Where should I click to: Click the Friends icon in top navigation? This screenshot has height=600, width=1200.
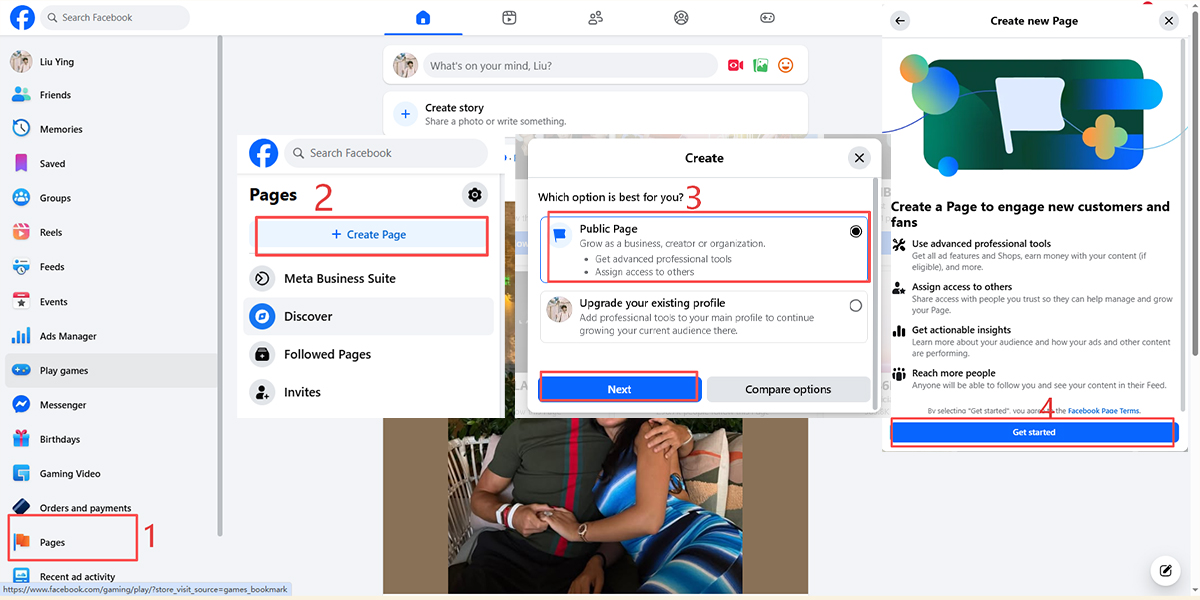(x=596, y=17)
